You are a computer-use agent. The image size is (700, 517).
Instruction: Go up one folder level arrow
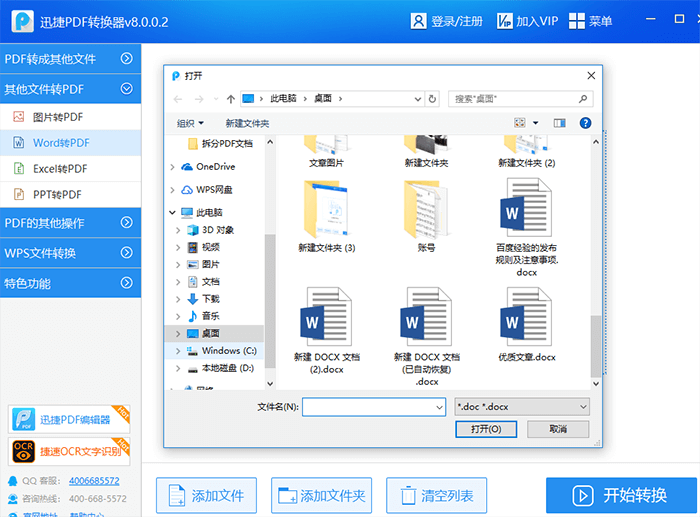click(x=230, y=99)
